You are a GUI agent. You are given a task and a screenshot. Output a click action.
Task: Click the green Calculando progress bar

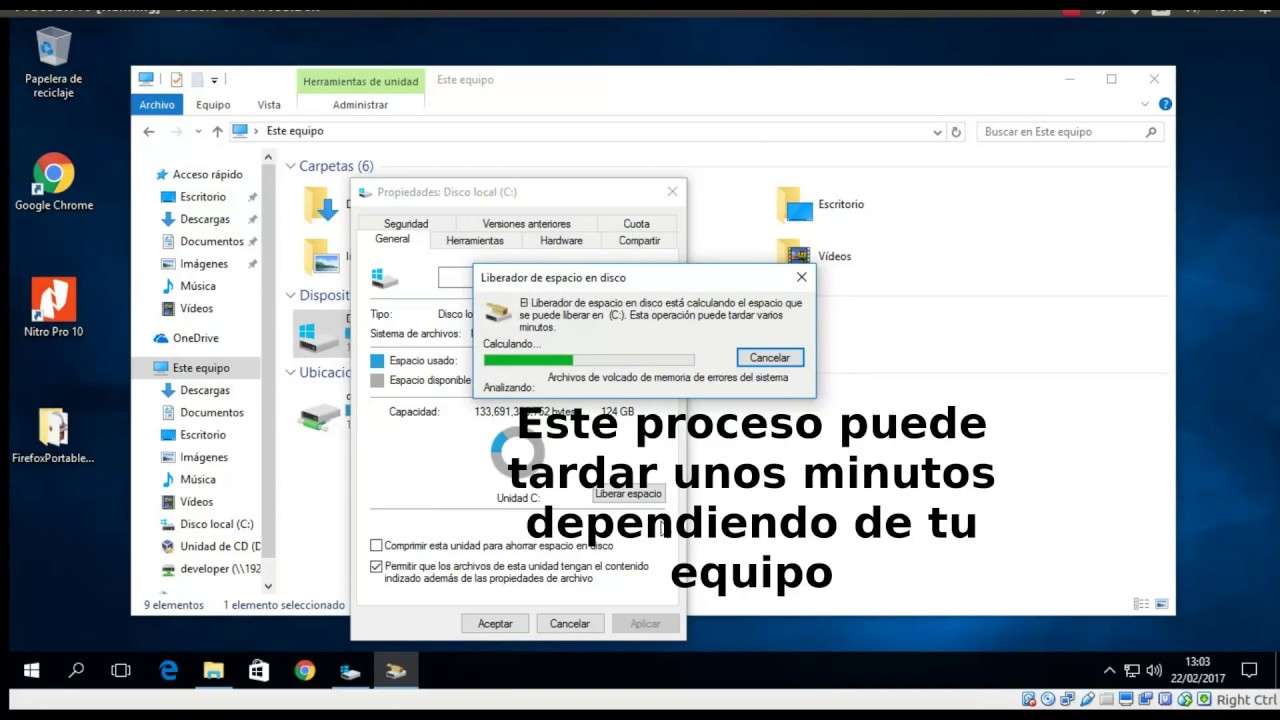click(x=528, y=359)
